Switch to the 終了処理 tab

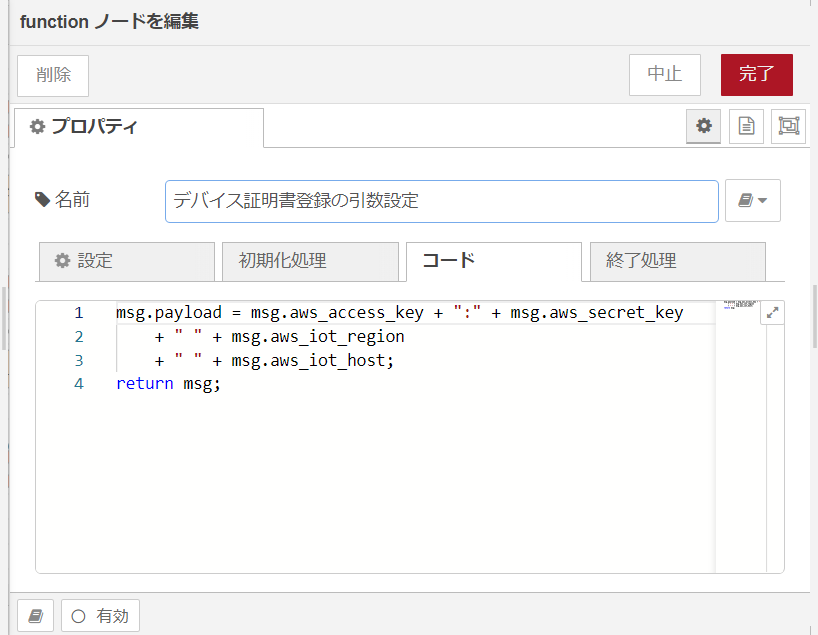(678, 261)
